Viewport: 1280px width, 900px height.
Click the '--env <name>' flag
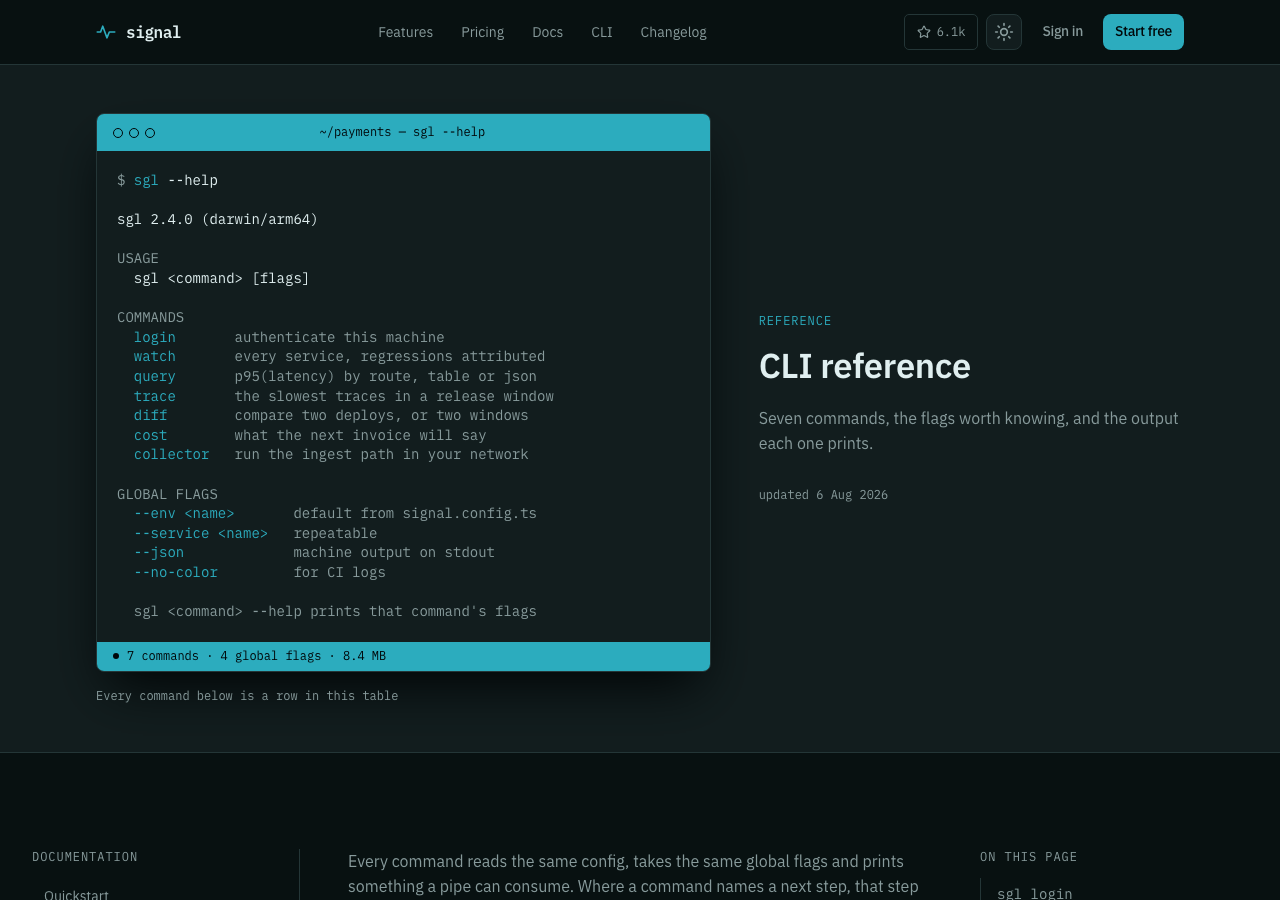[184, 514]
